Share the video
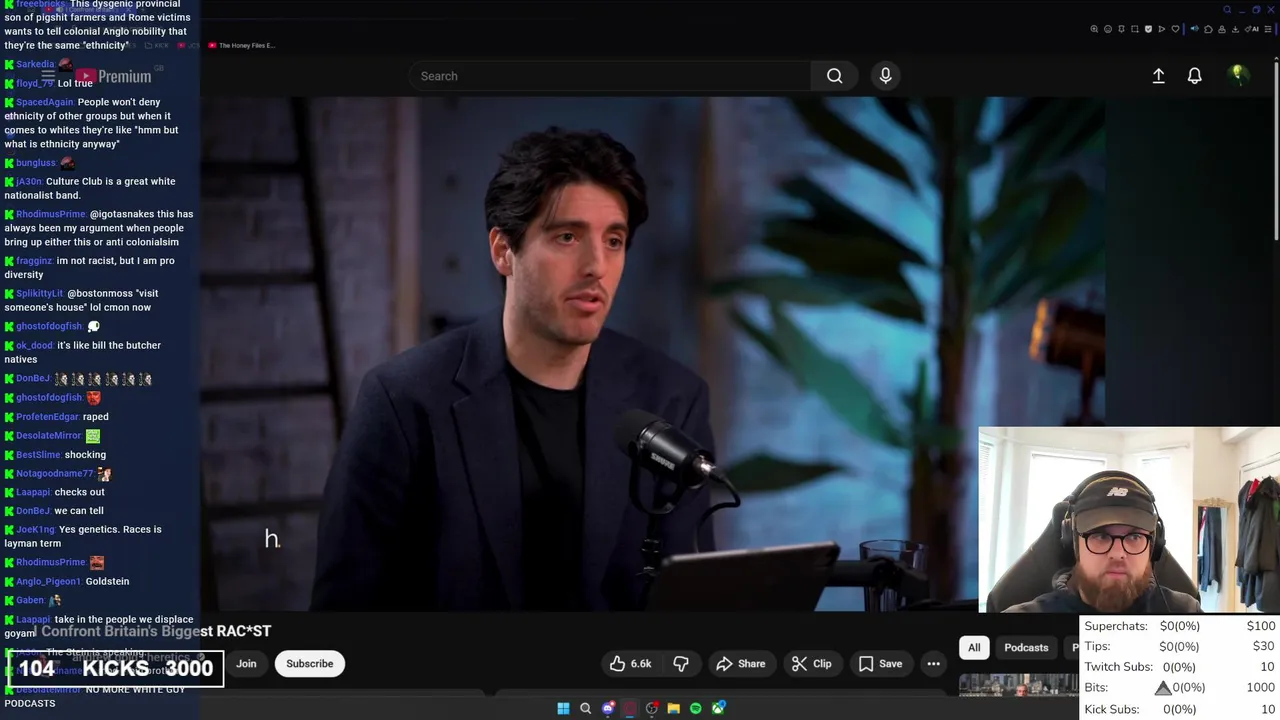Image resolution: width=1280 pixels, height=720 pixels. point(741,664)
